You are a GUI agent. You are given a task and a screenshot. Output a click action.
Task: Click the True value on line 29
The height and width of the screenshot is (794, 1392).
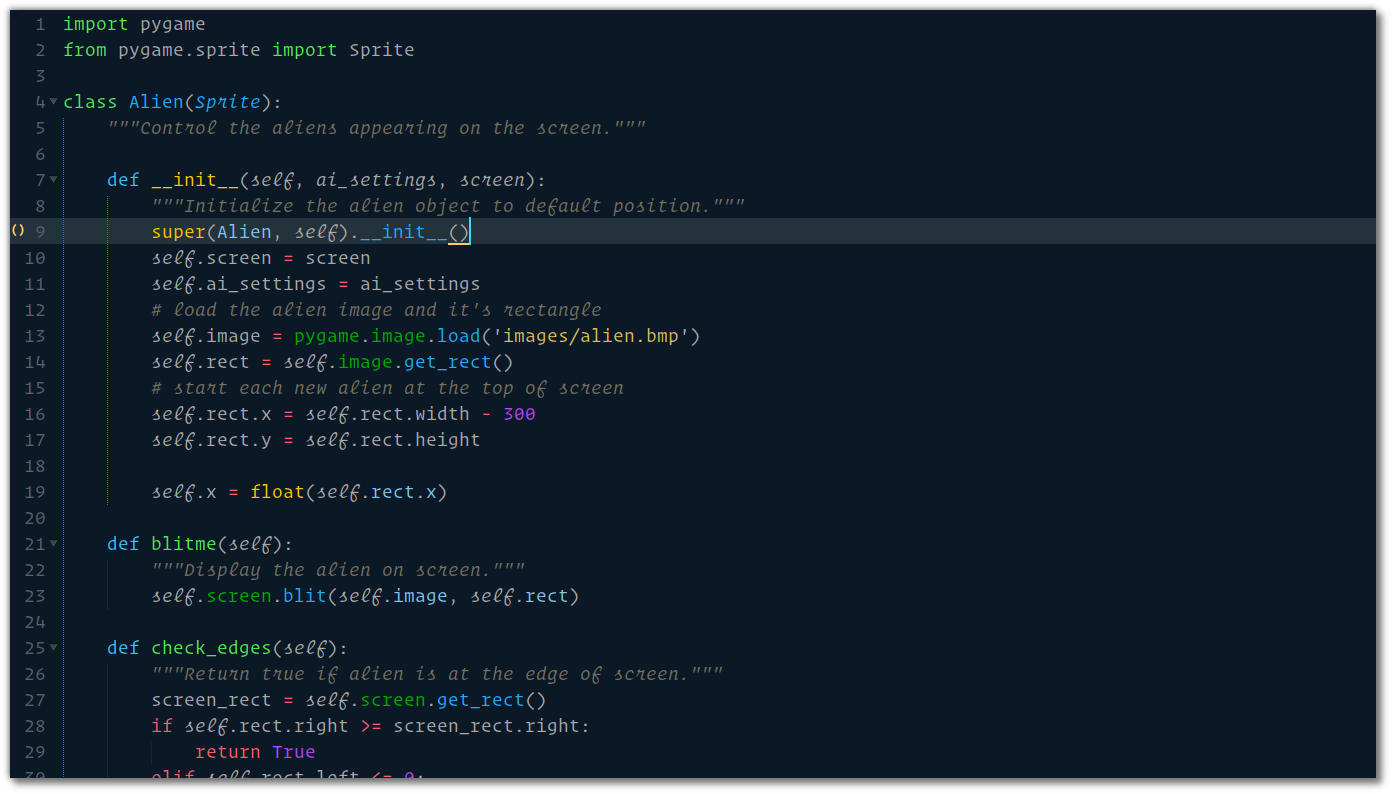pyautogui.click(x=294, y=752)
